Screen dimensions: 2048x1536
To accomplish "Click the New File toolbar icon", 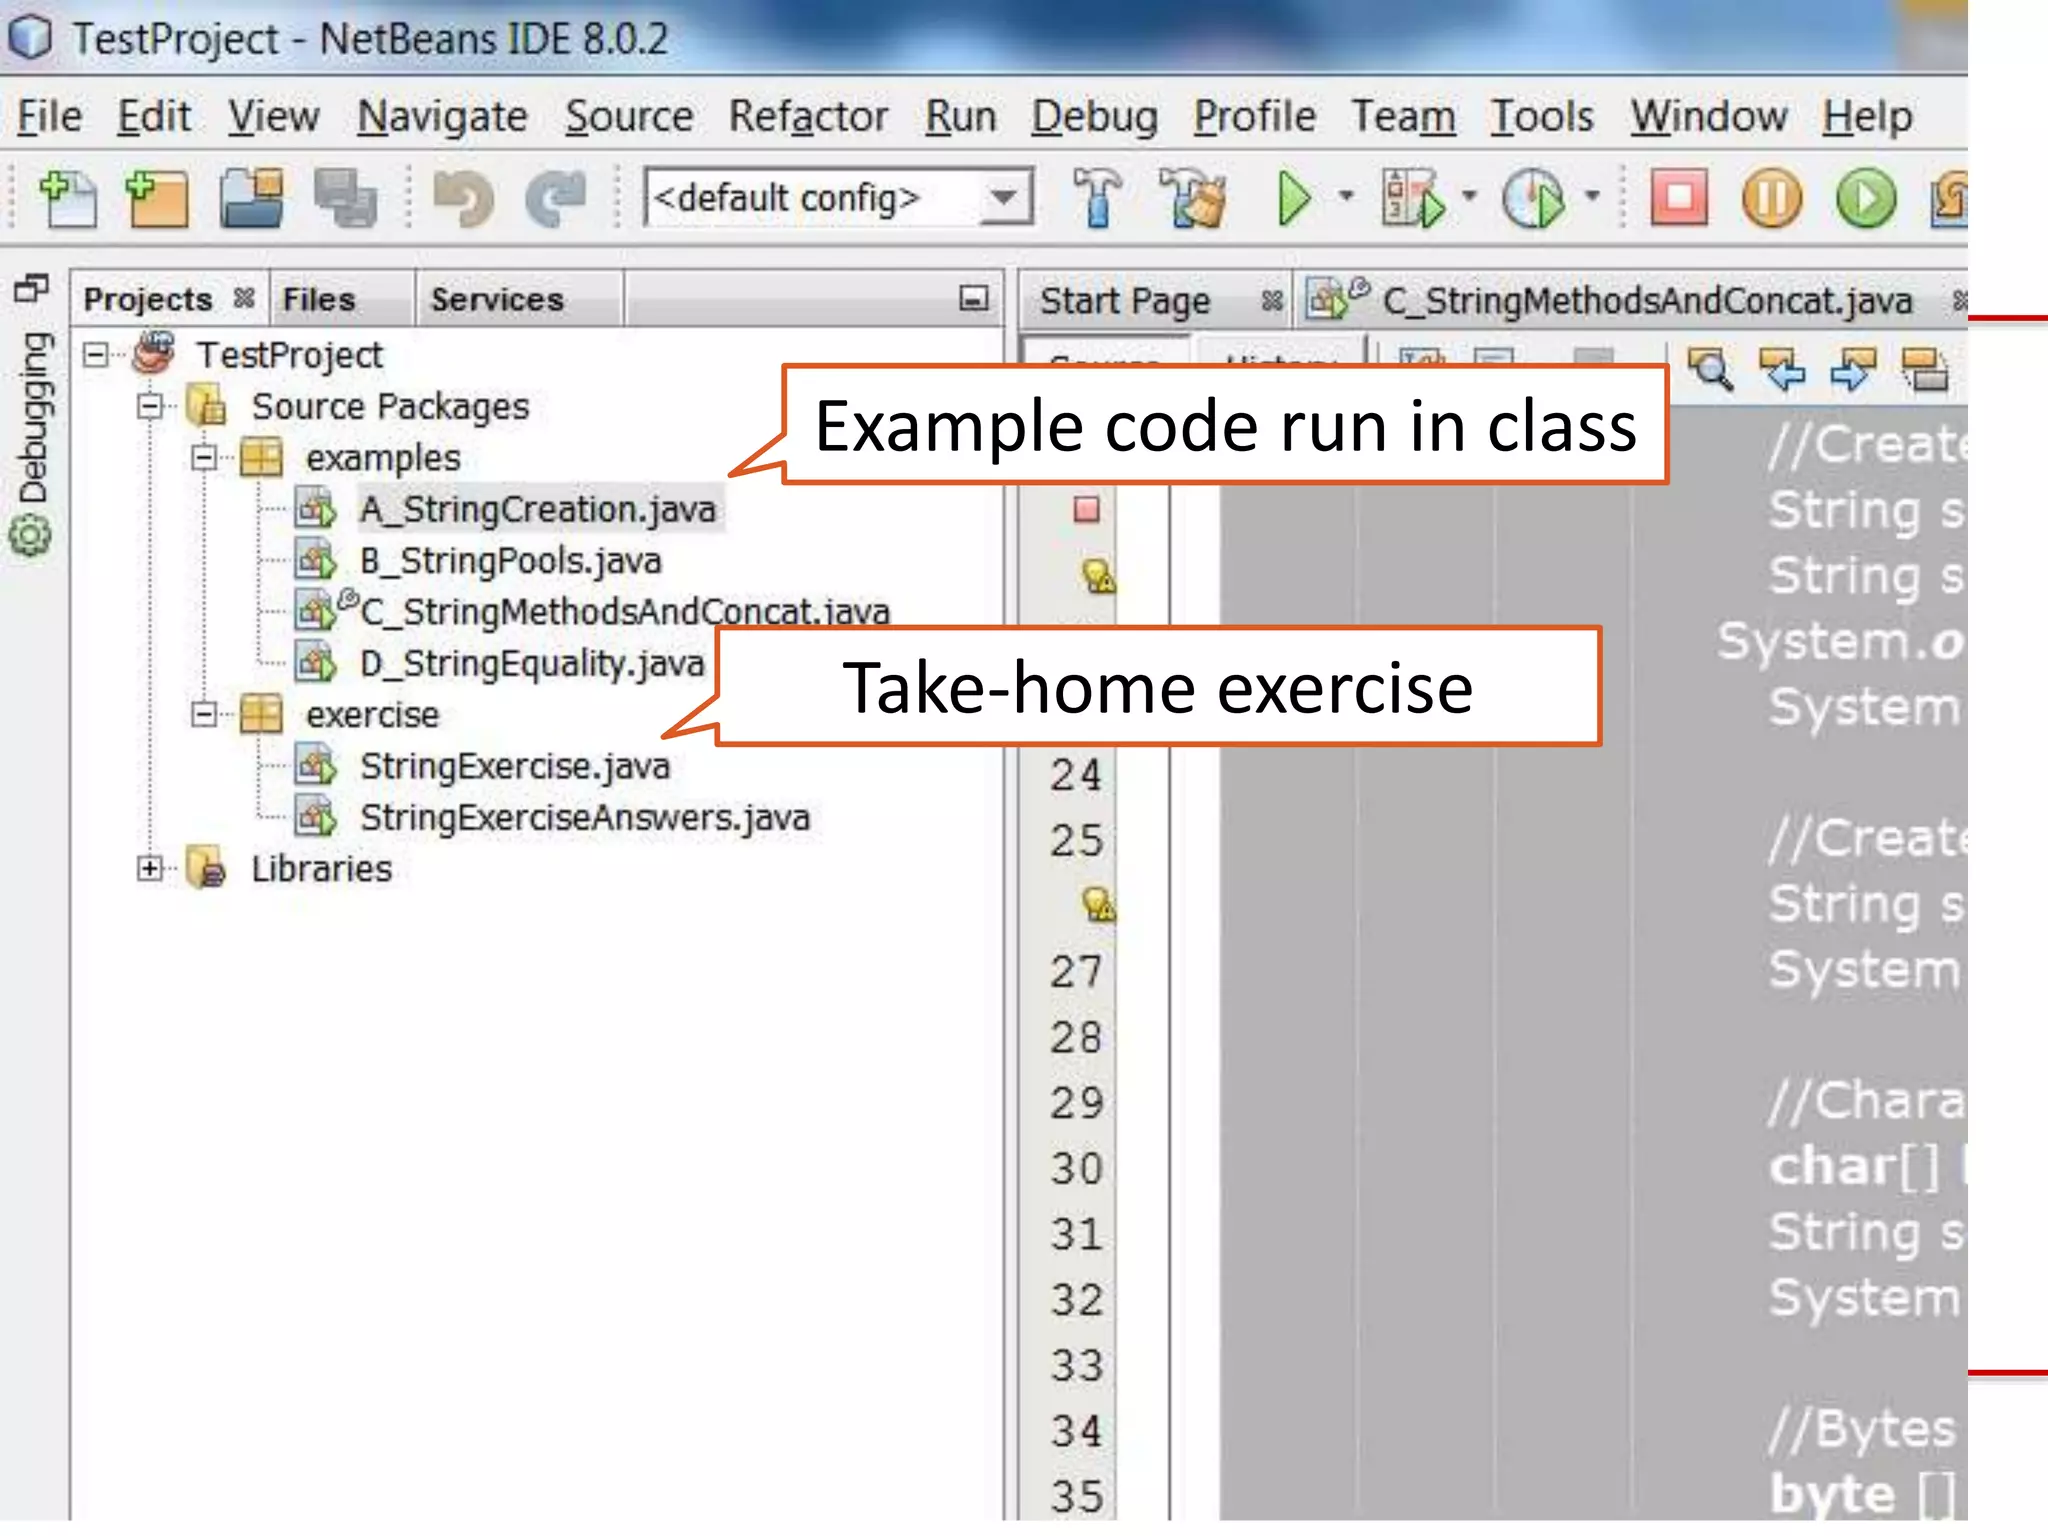I will point(67,198).
